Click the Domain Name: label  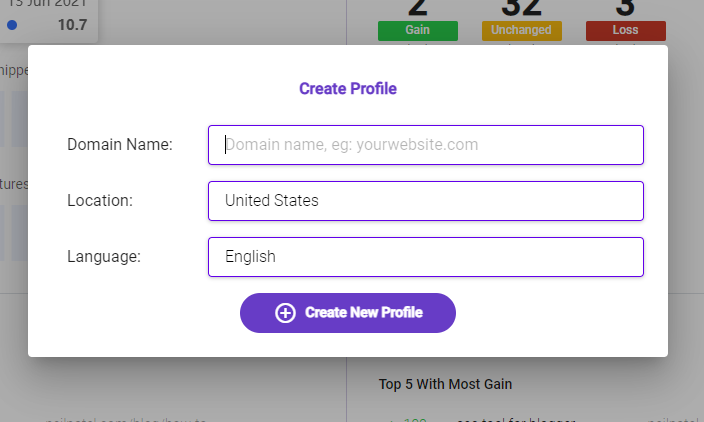point(120,145)
